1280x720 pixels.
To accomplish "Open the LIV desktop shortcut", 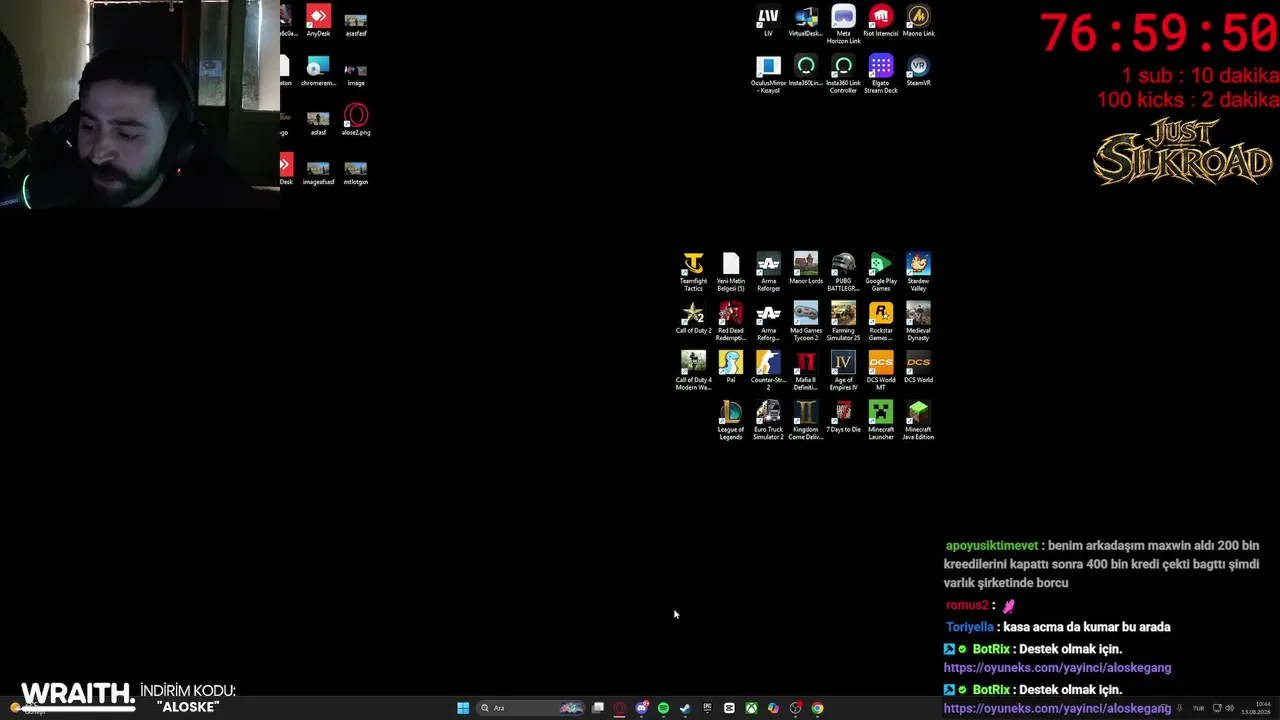I will [x=768, y=21].
